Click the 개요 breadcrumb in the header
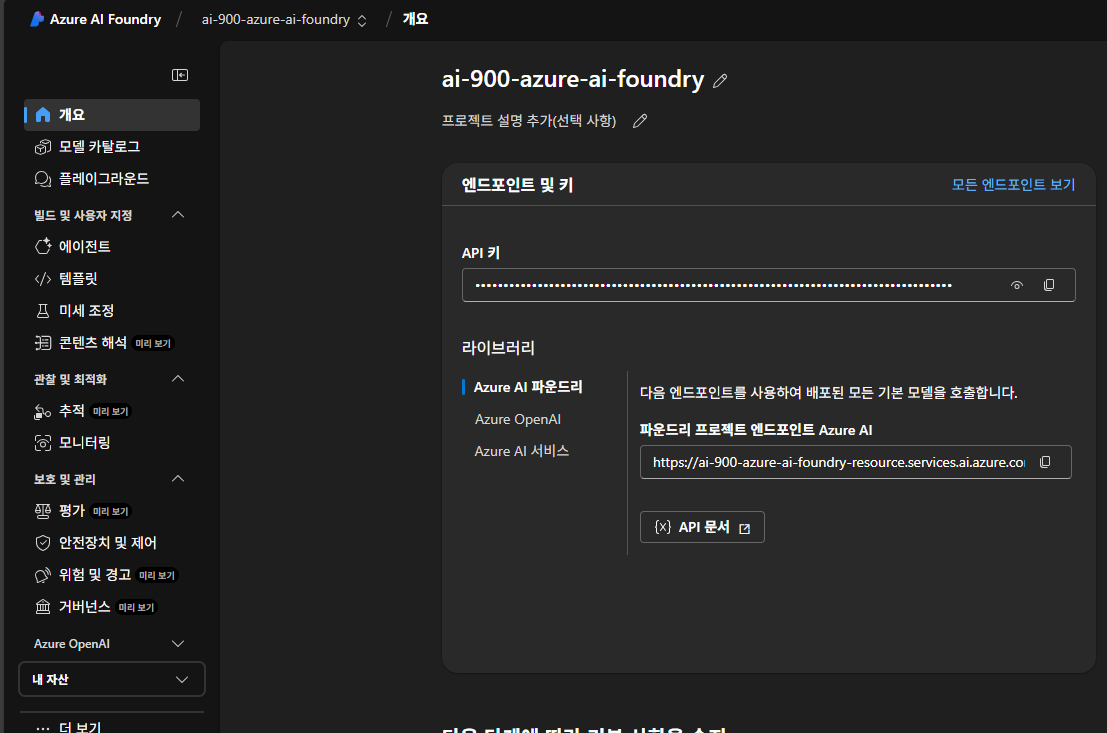This screenshot has width=1107, height=733. tap(415, 19)
